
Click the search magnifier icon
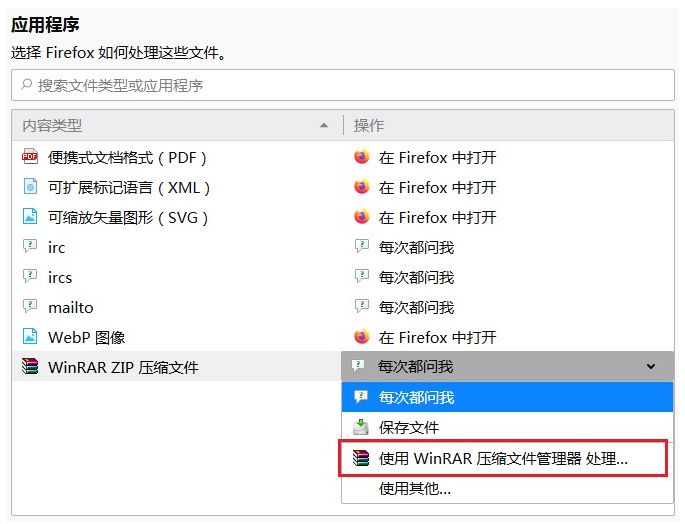pos(26,86)
